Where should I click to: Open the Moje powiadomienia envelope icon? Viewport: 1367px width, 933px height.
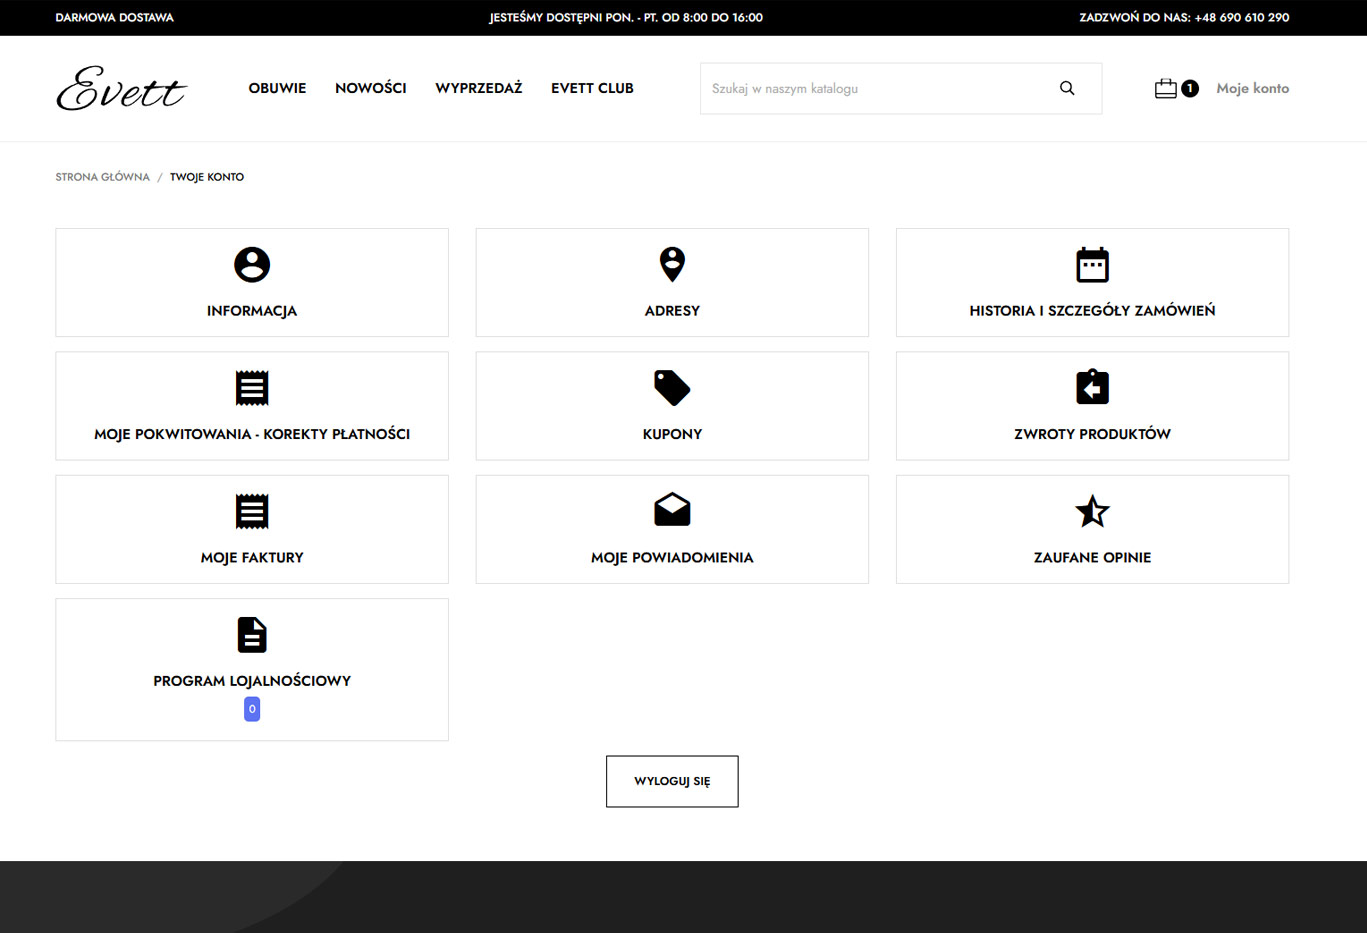coord(672,511)
